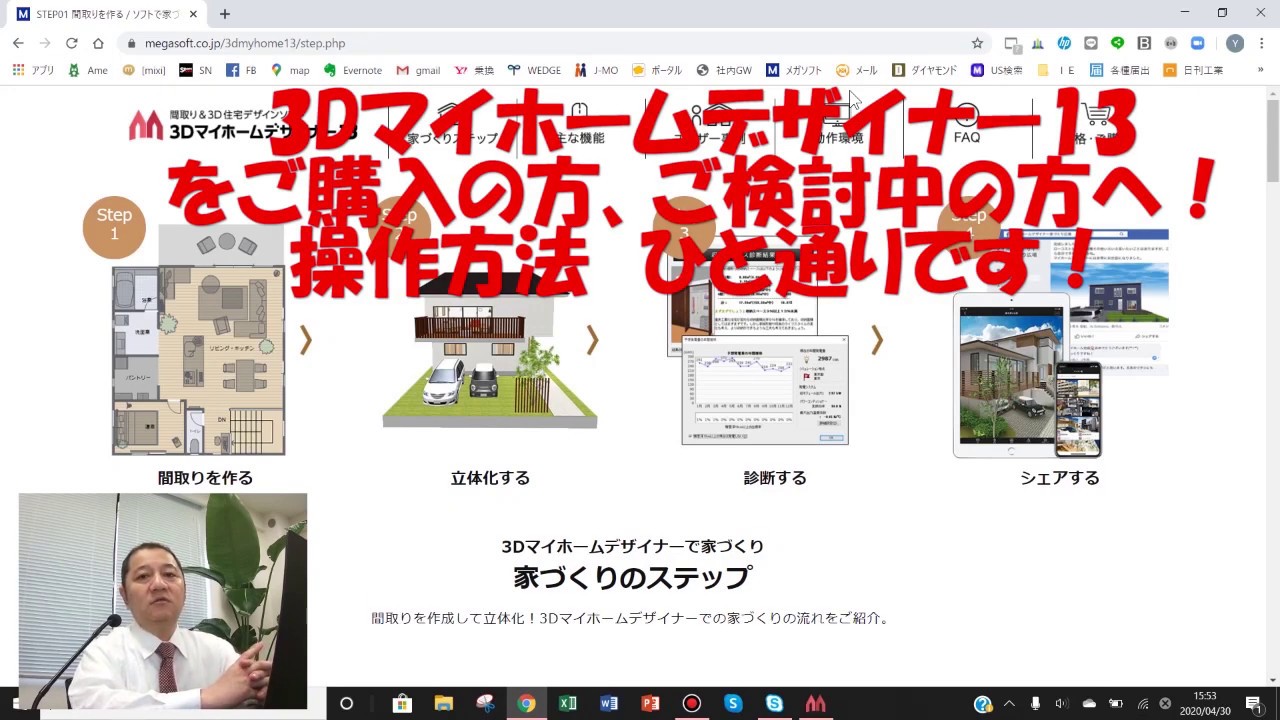Click the 立体化する label
The image size is (1280, 720).
click(x=490, y=478)
